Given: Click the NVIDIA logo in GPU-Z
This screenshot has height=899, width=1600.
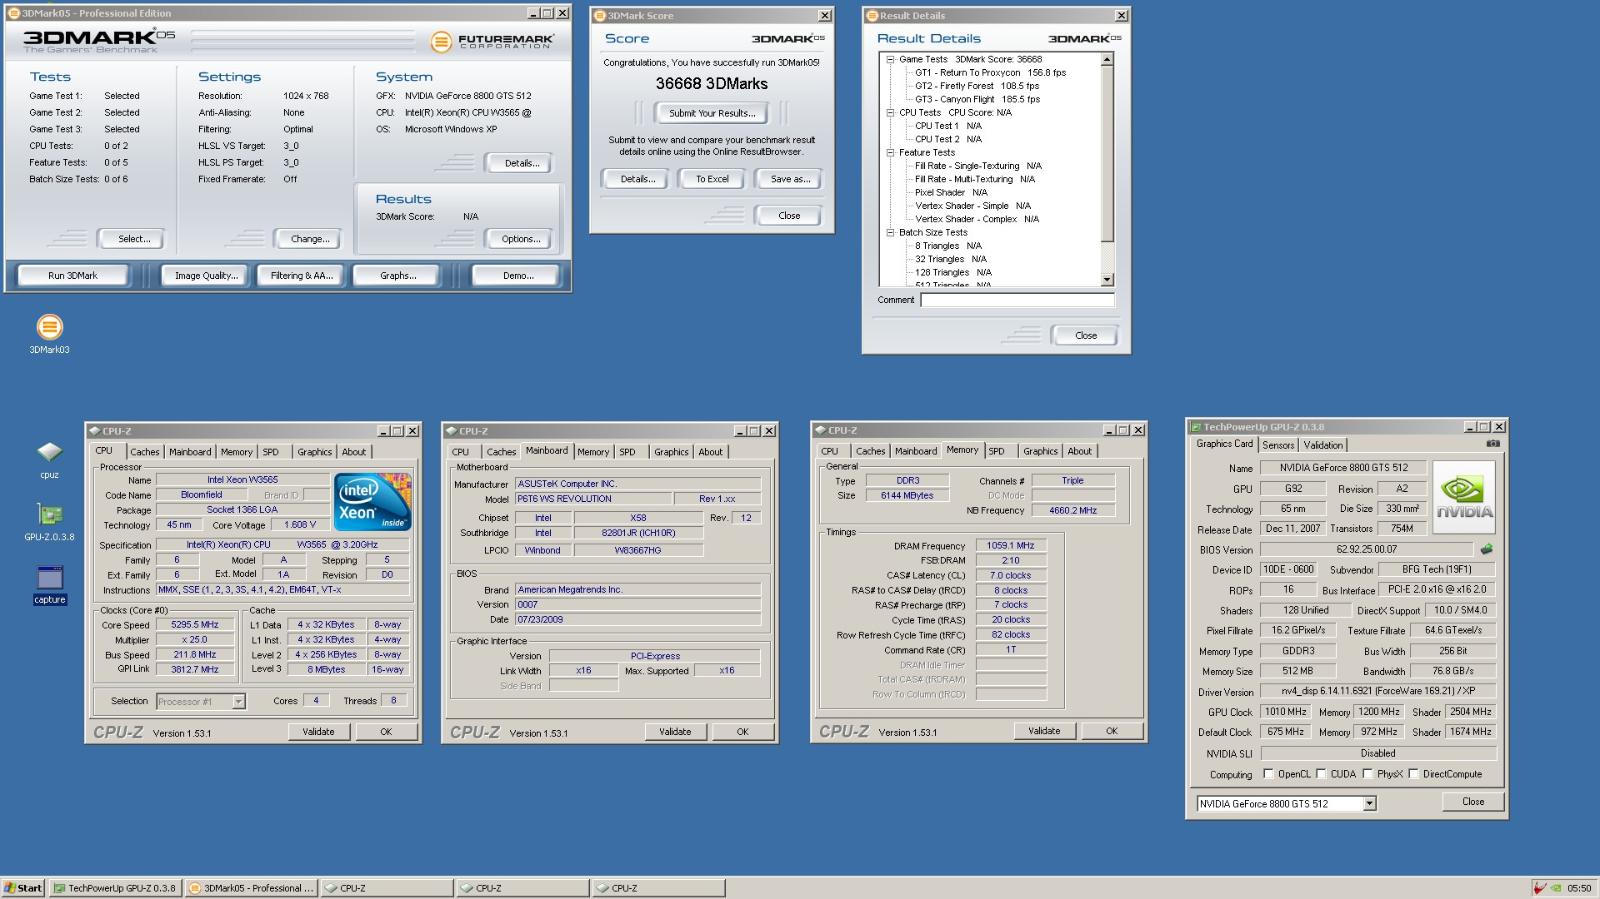Looking at the screenshot, I should [1464, 496].
